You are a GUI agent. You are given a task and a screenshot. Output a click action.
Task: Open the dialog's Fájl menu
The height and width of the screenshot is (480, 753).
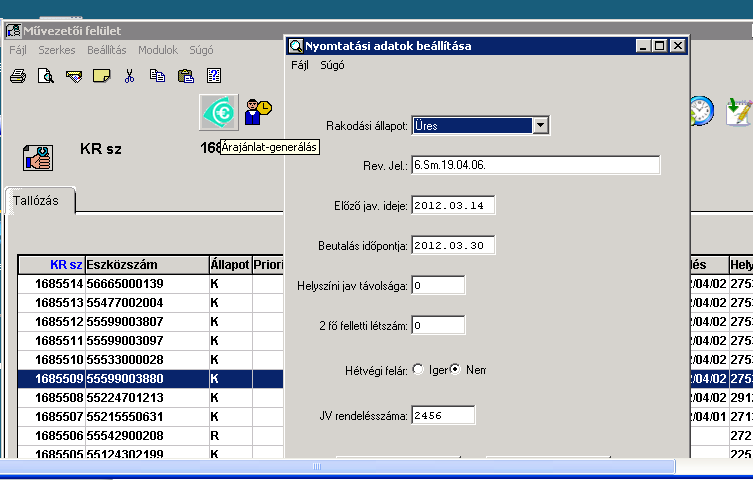(x=300, y=65)
